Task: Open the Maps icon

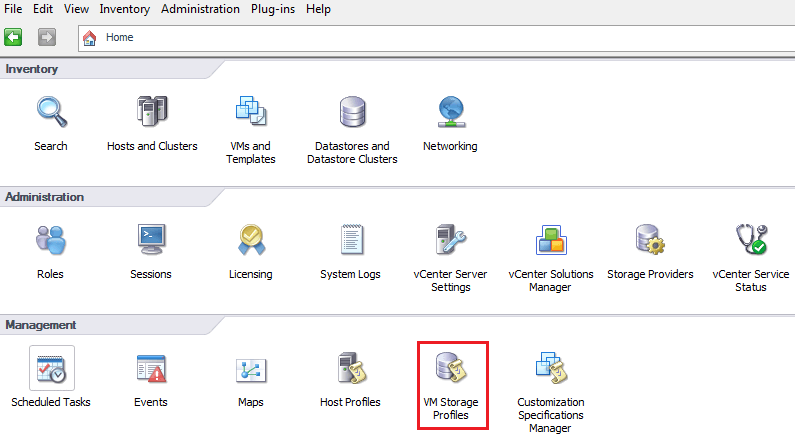Action: 251,370
